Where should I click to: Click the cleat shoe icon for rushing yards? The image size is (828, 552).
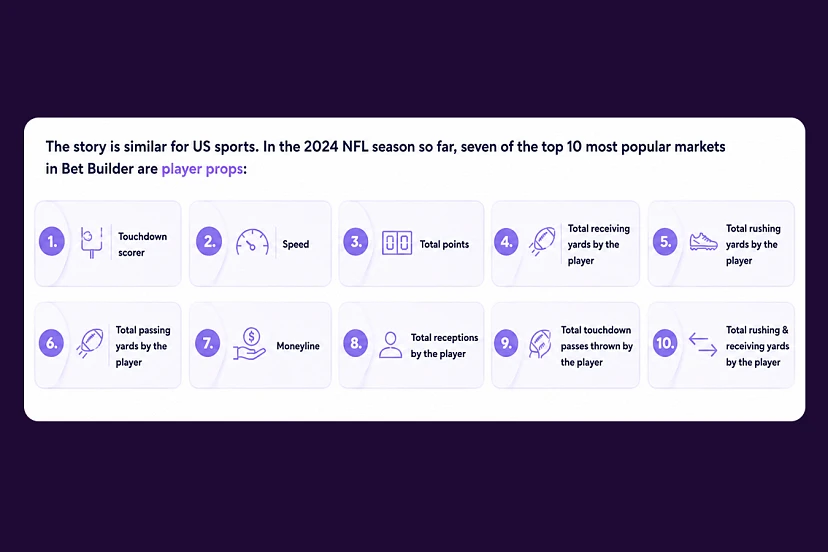click(x=703, y=242)
